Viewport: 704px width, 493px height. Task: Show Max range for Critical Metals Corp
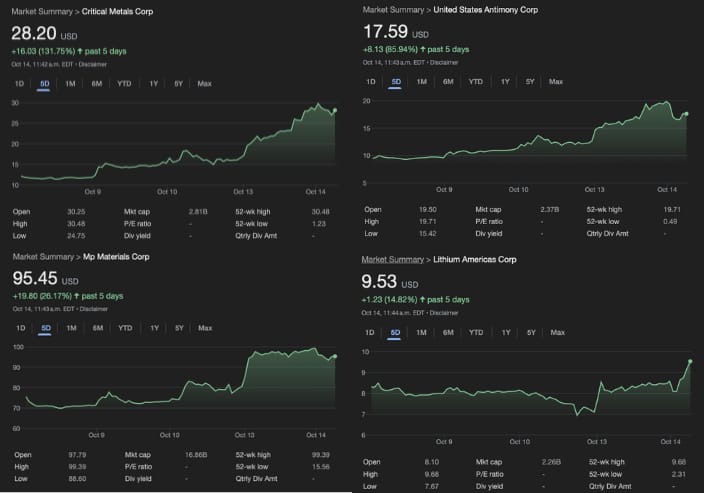click(204, 84)
